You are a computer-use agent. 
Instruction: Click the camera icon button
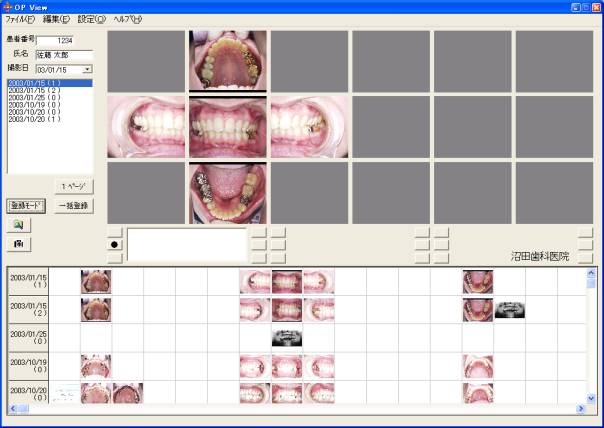[18, 244]
